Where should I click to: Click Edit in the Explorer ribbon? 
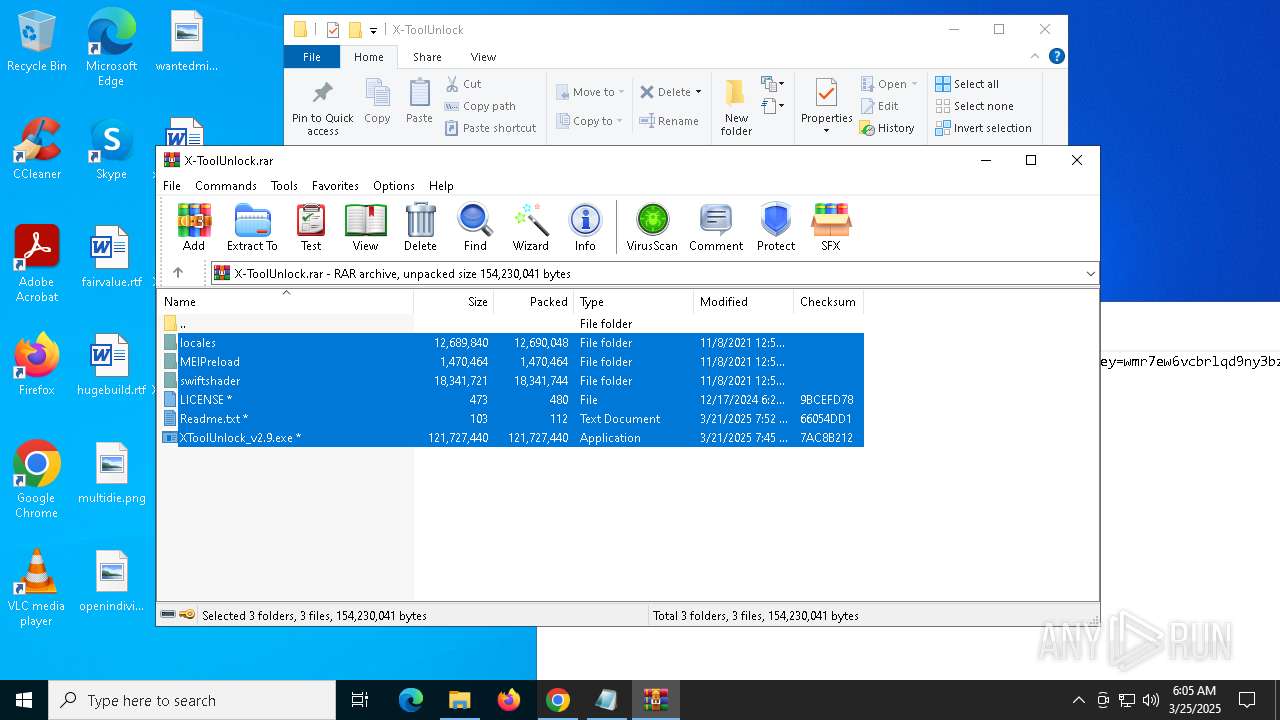click(879, 106)
